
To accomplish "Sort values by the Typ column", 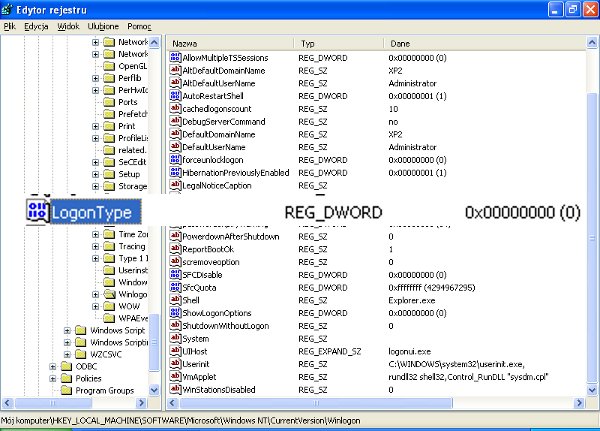I will (x=339, y=44).
